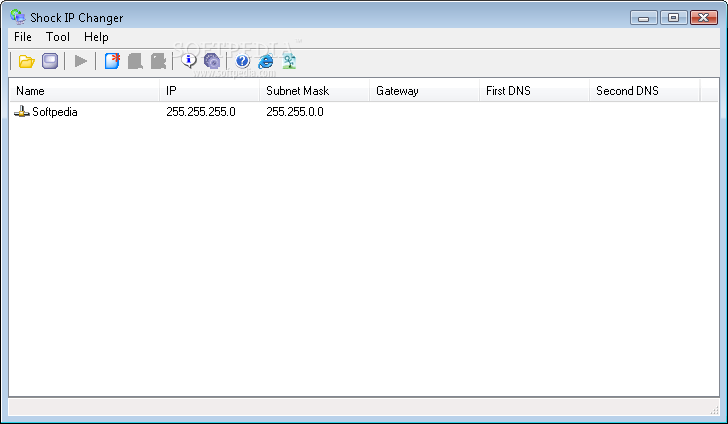The image size is (728, 424).
Task: Sort by the Name column header
Action: 84,91
